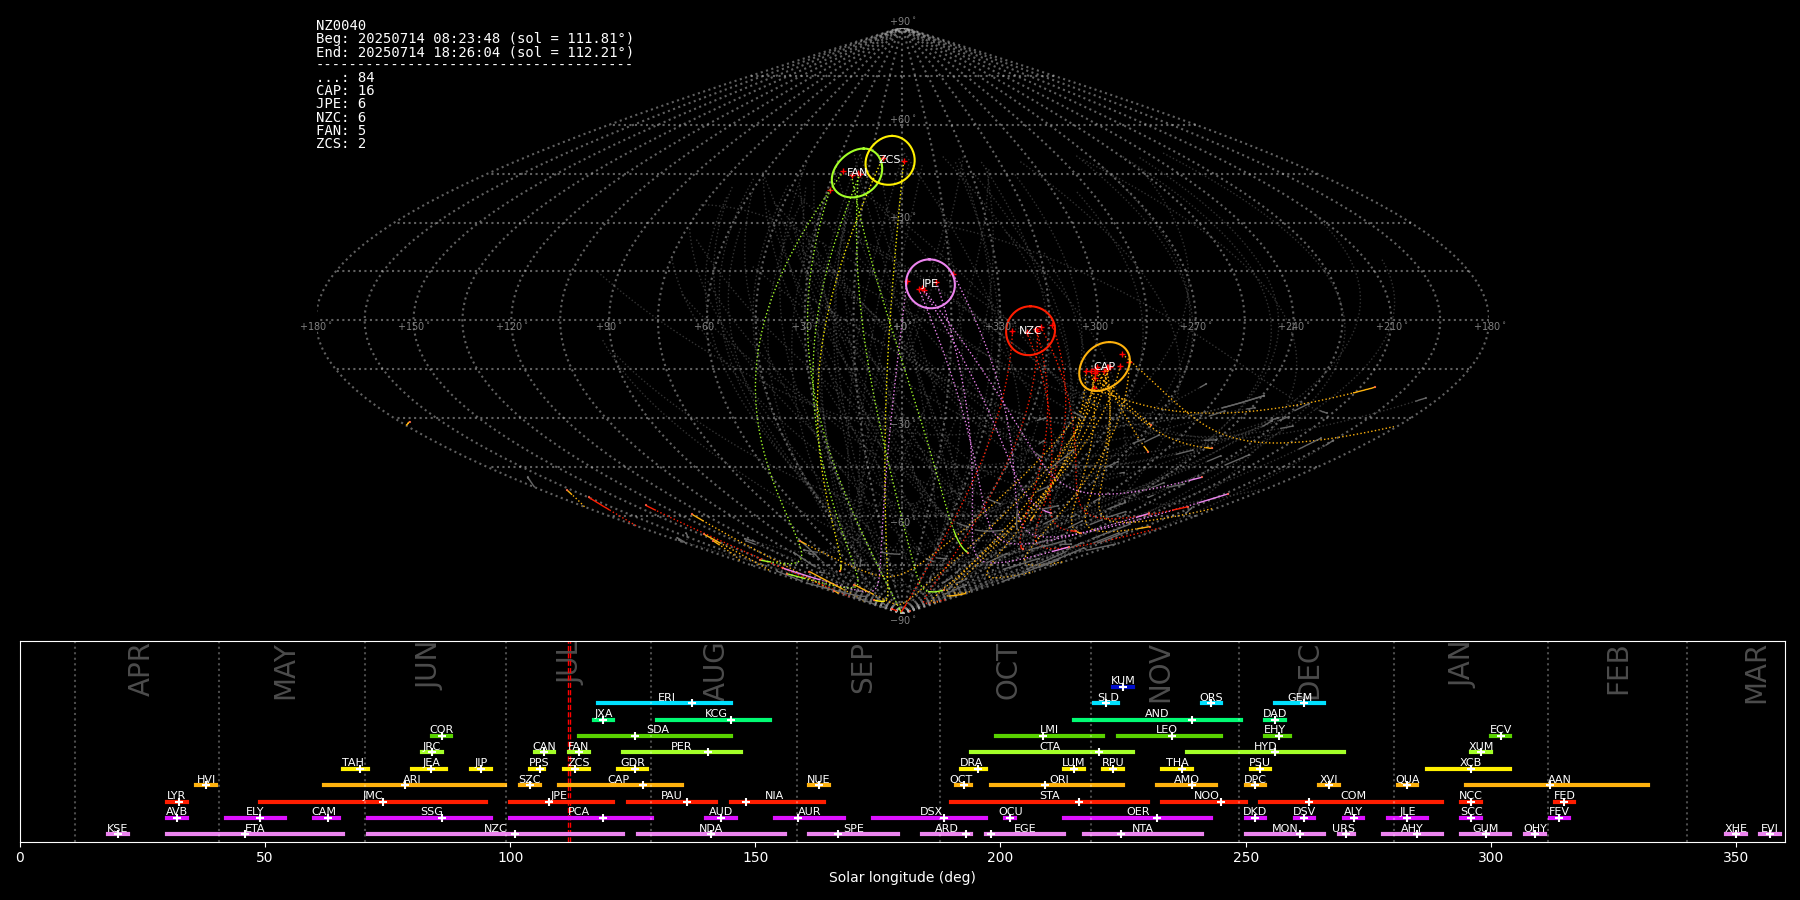
Task: Click the HYD shower bar in the timeline
Action: (x=1265, y=752)
